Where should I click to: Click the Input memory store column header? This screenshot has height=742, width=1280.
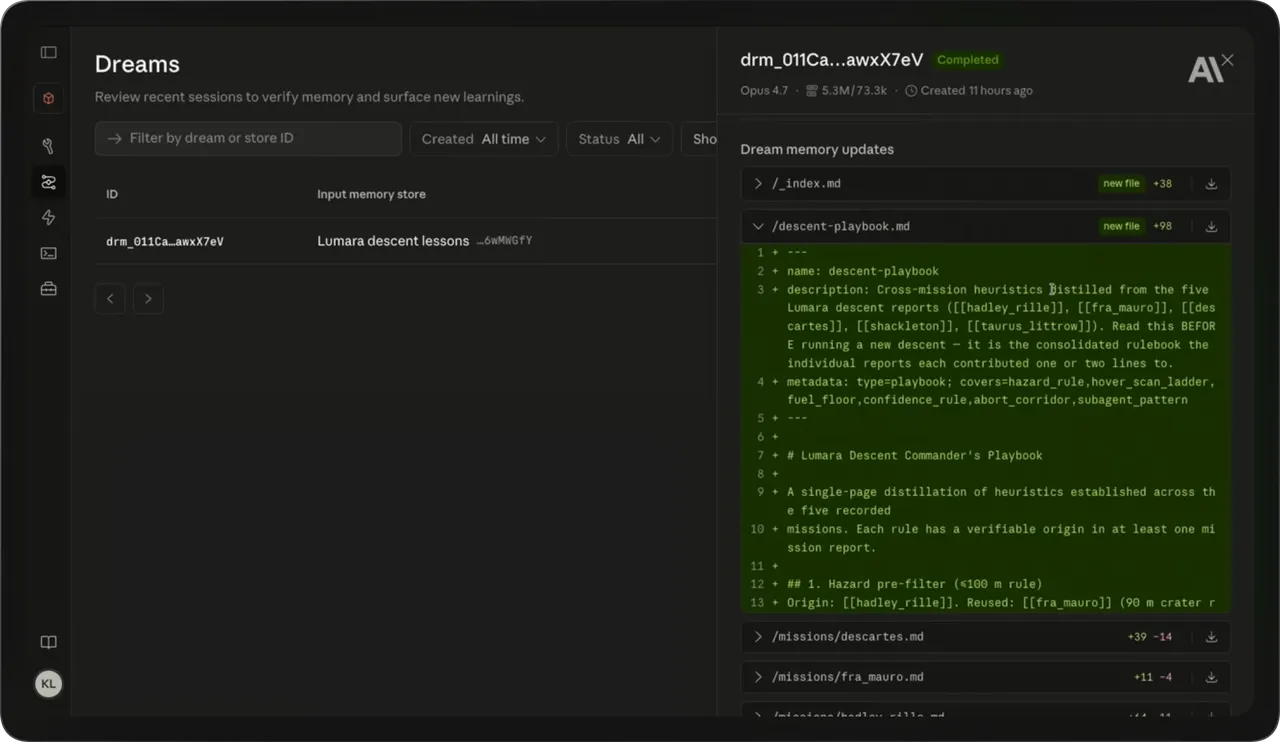(x=371, y=194)
